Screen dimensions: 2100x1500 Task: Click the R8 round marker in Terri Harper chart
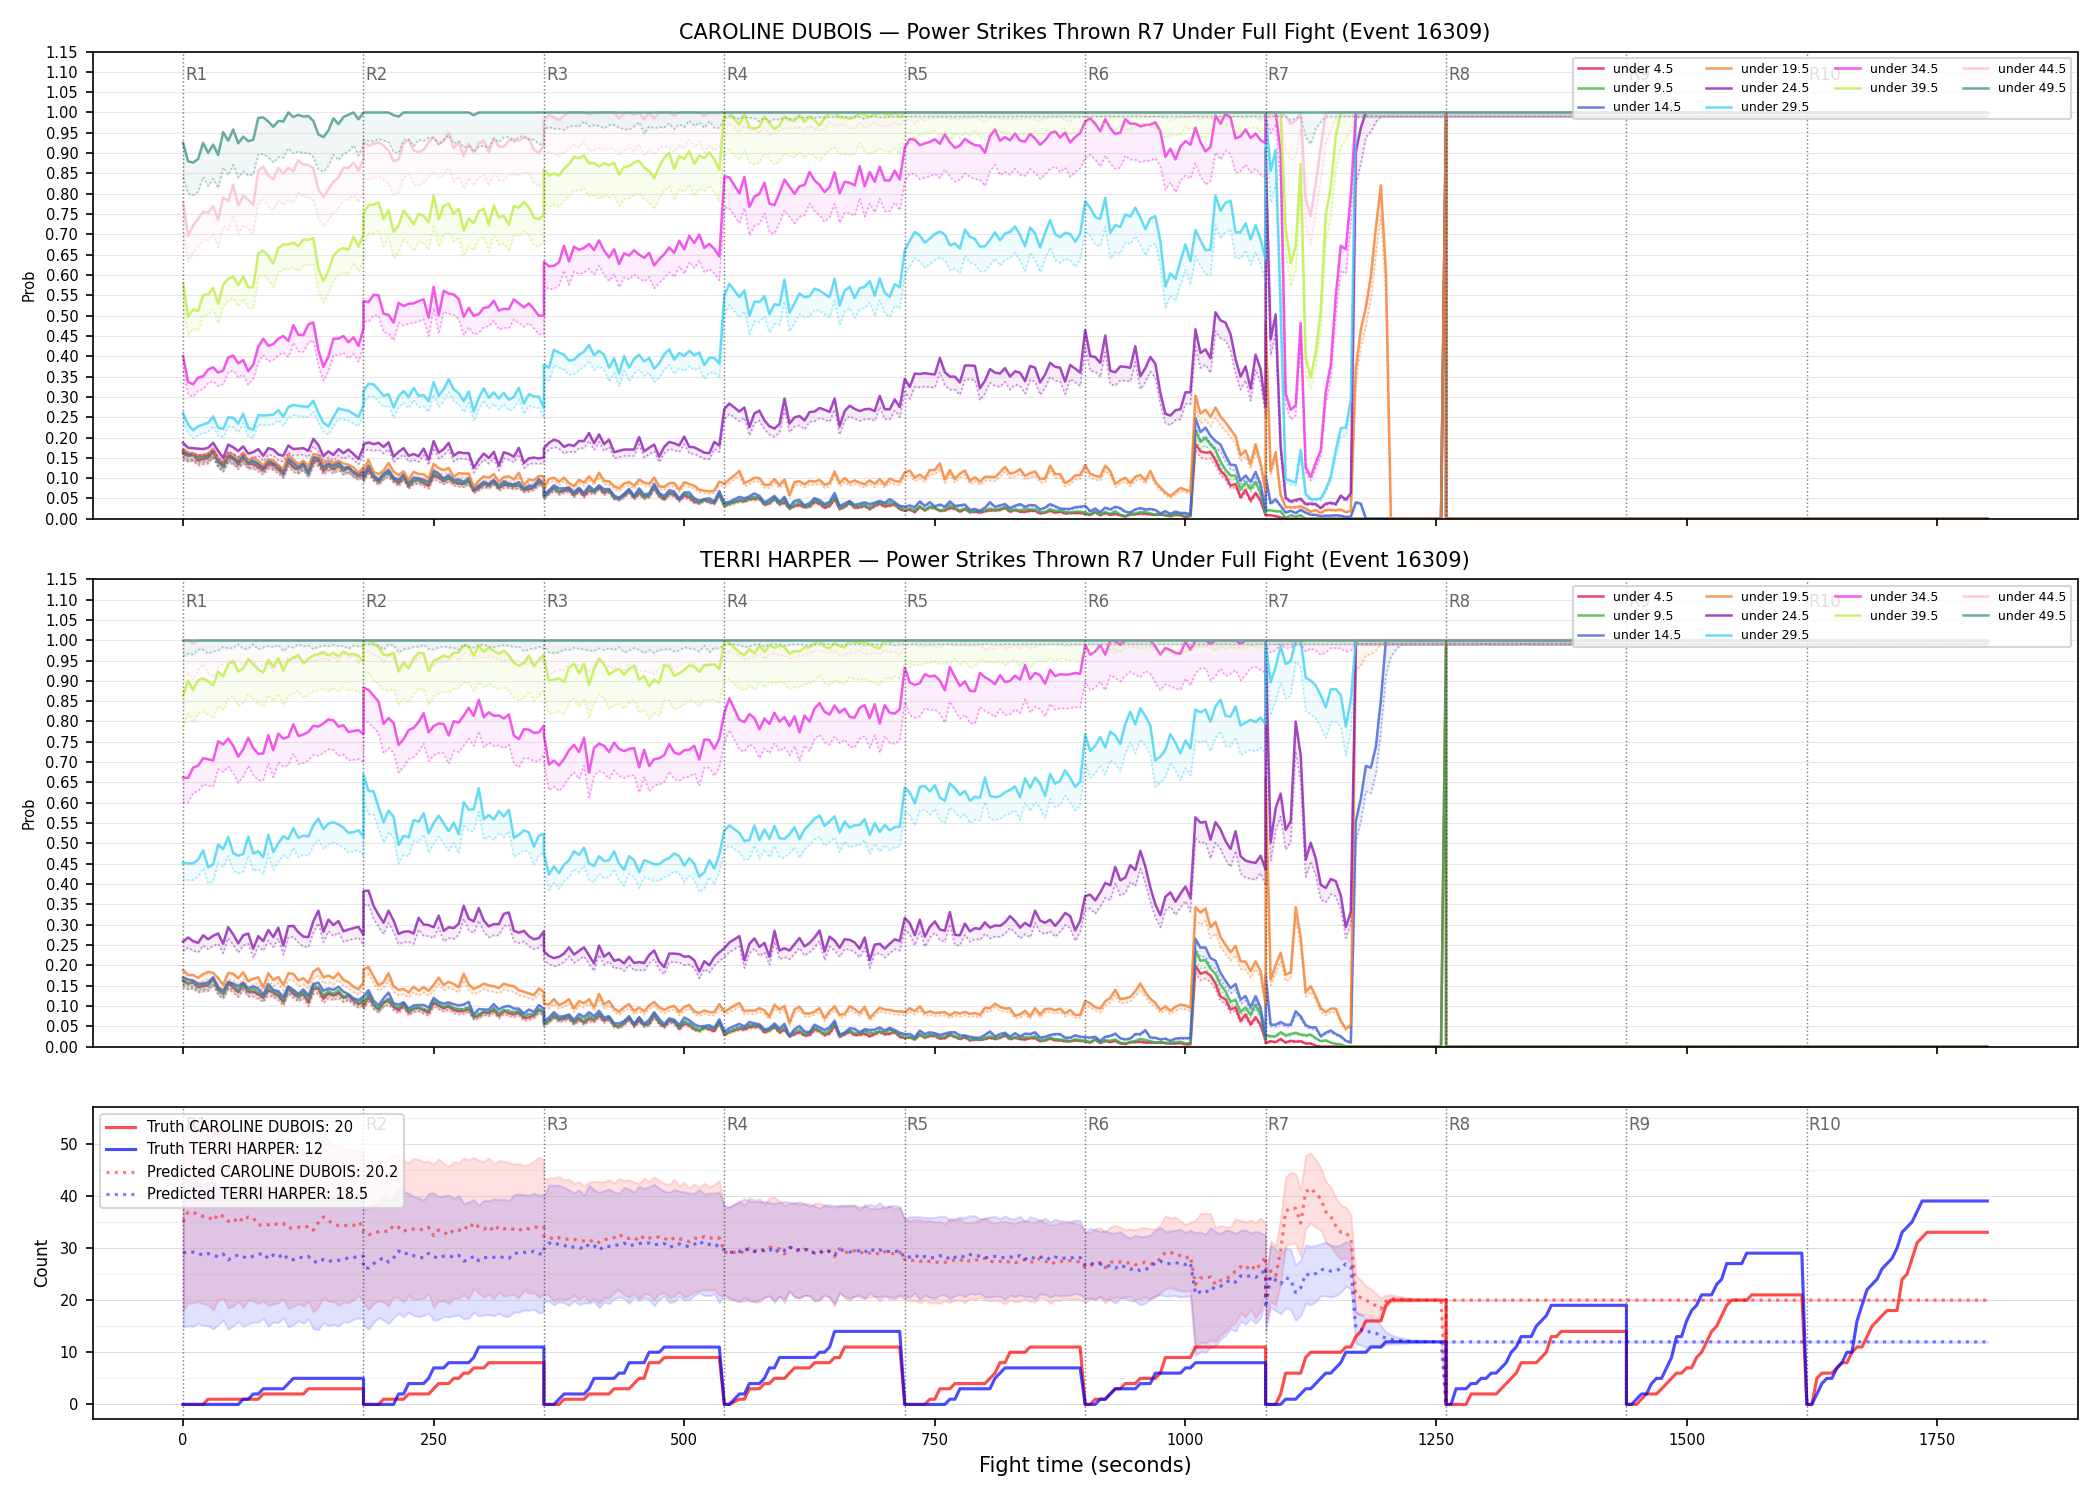coord(1459,601)
